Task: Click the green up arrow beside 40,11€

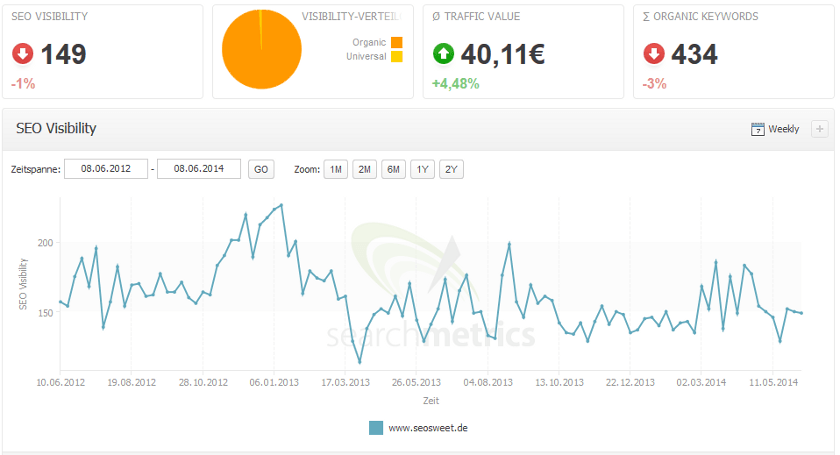Action: pyautogui.click(x=444, y=54)
